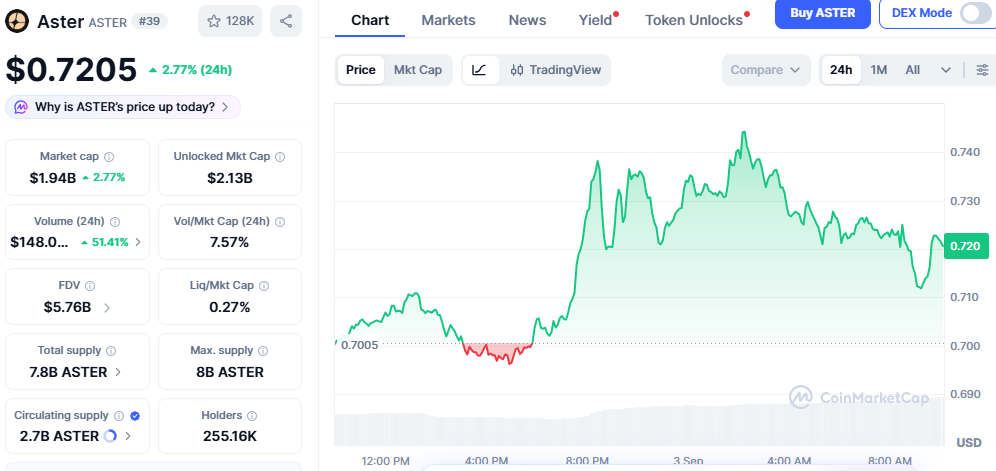Toggle the DEX Mode switch

pyautogui.click(x=974, y=13)
